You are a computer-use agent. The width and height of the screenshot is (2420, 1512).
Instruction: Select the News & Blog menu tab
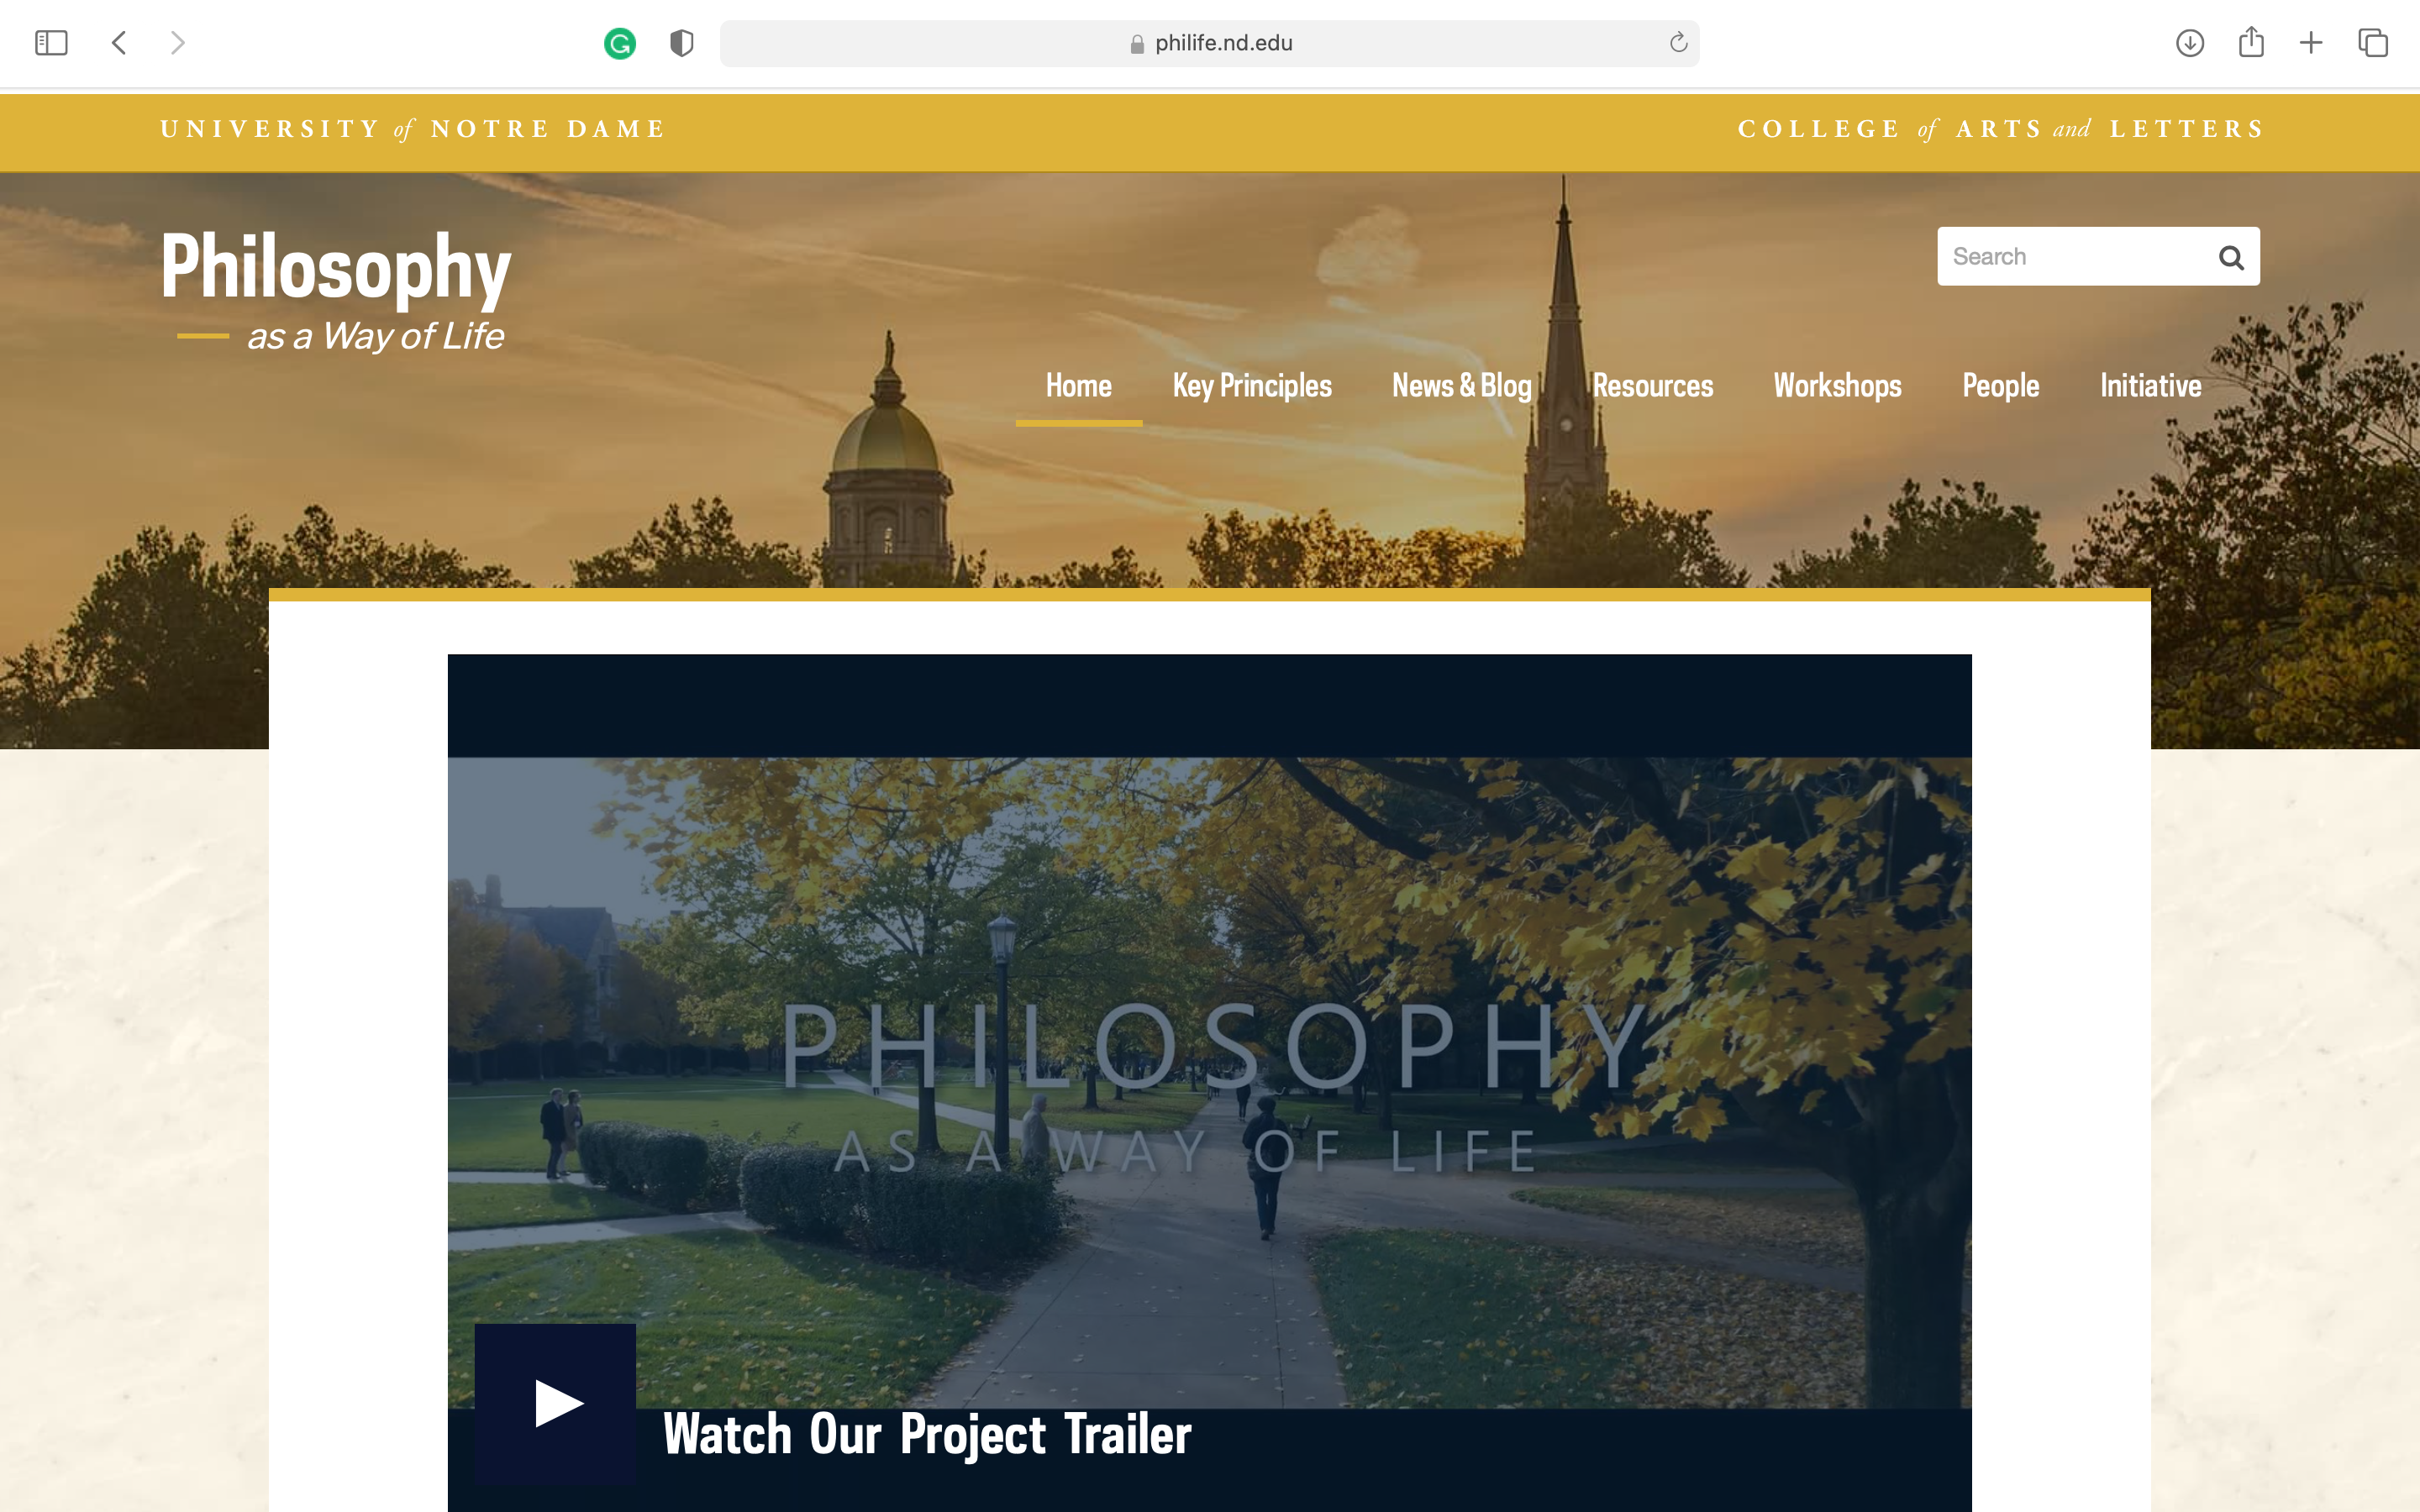click(1462, 385)
